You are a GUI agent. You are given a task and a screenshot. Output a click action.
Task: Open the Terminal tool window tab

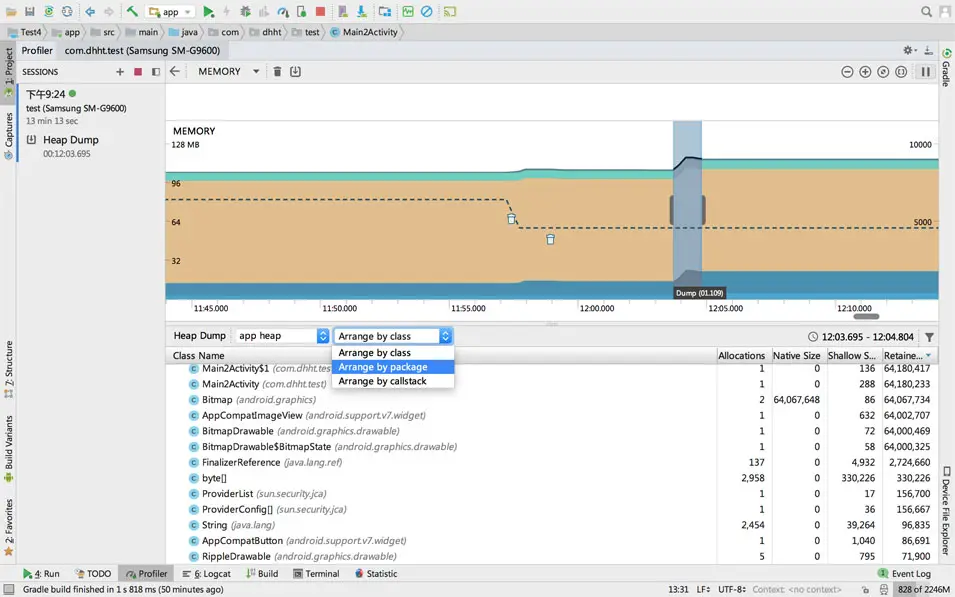316,573
